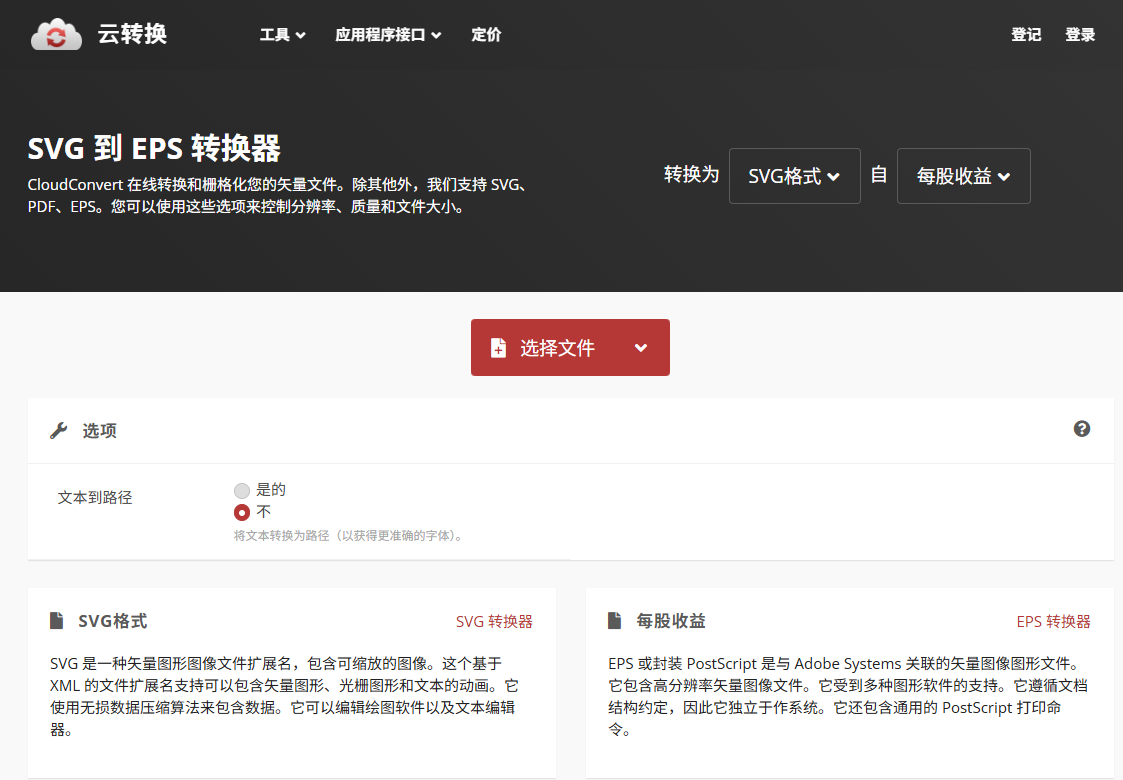
Task: Select the 不 radio option
Action: pyautogui.click(x=242, y=512)
